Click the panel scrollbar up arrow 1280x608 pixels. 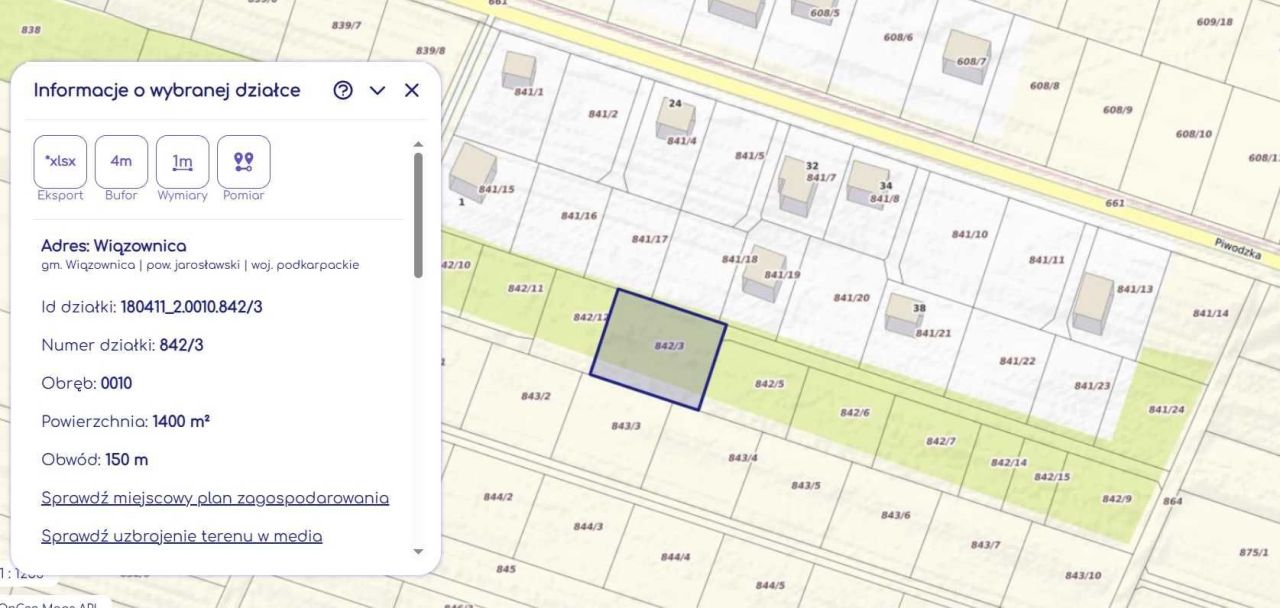pyautogui.click(x=418, y=144)
